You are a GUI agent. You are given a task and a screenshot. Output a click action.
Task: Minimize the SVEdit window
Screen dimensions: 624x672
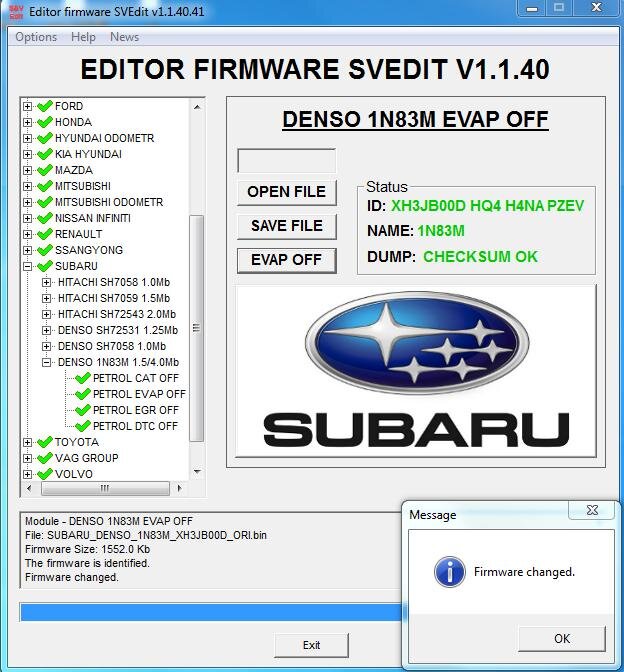532,8
